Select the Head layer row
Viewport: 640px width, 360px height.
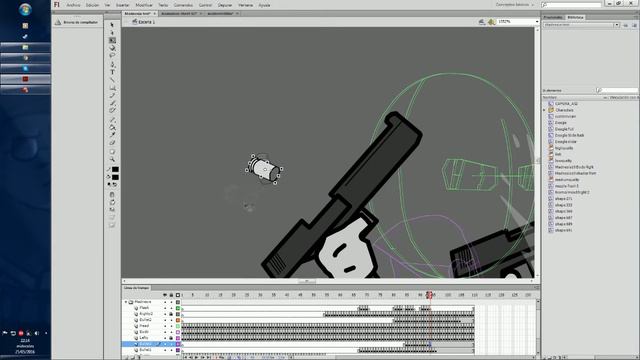click(x=151, y=326)
